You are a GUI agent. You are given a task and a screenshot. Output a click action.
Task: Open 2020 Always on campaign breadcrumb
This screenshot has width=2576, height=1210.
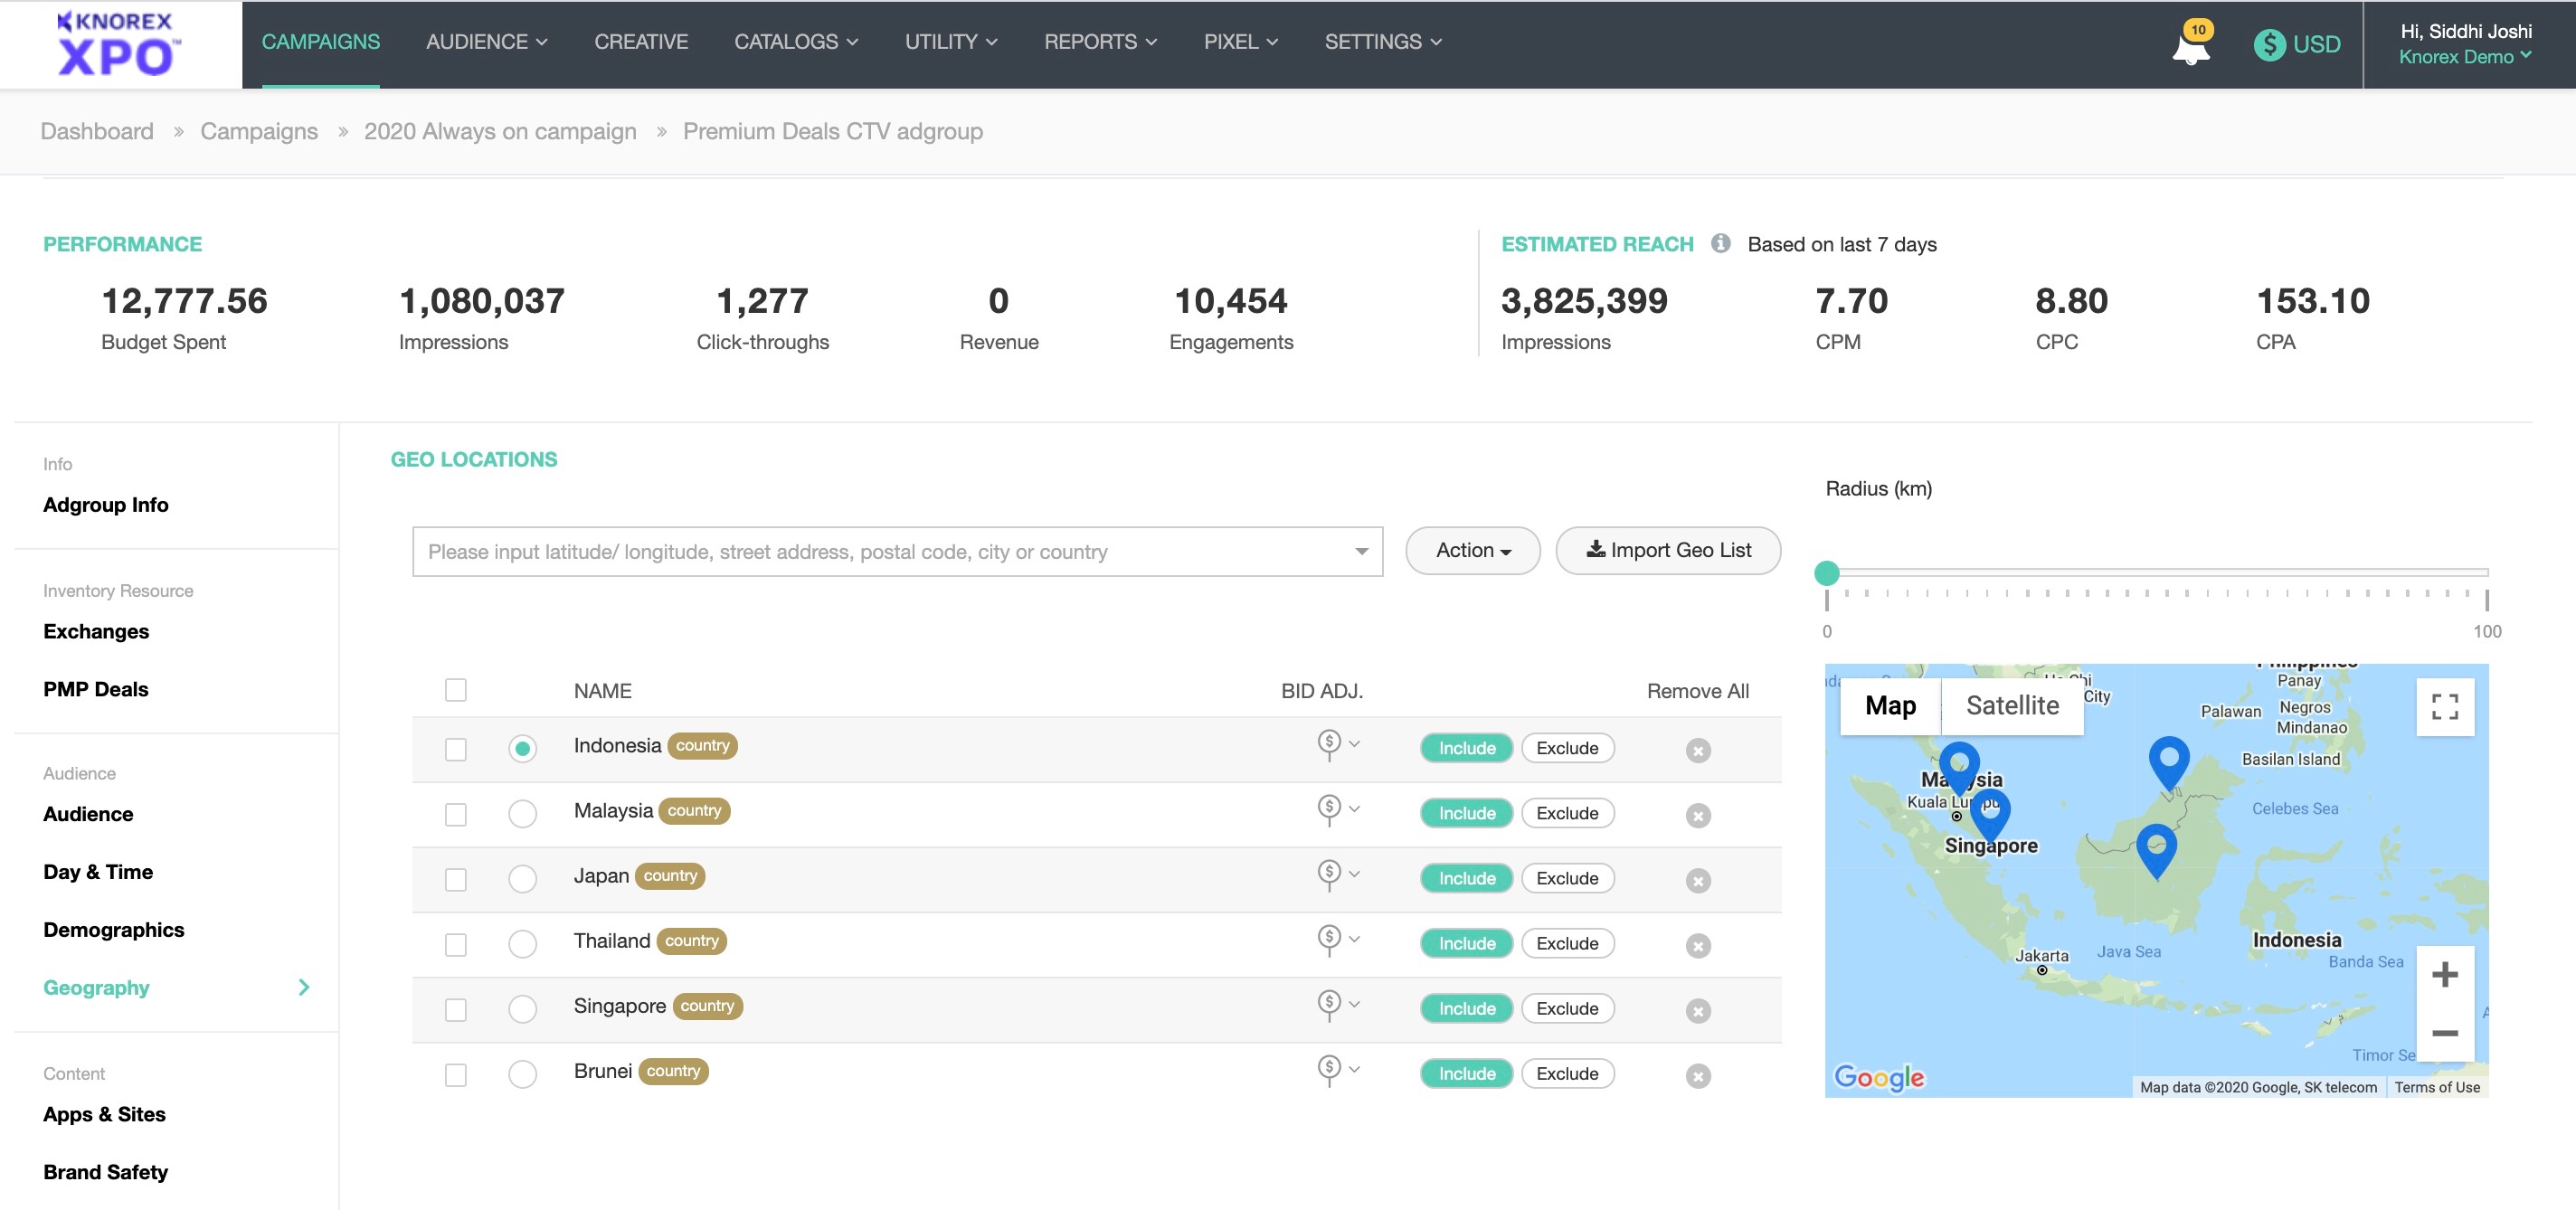click(x=500, y=131)
